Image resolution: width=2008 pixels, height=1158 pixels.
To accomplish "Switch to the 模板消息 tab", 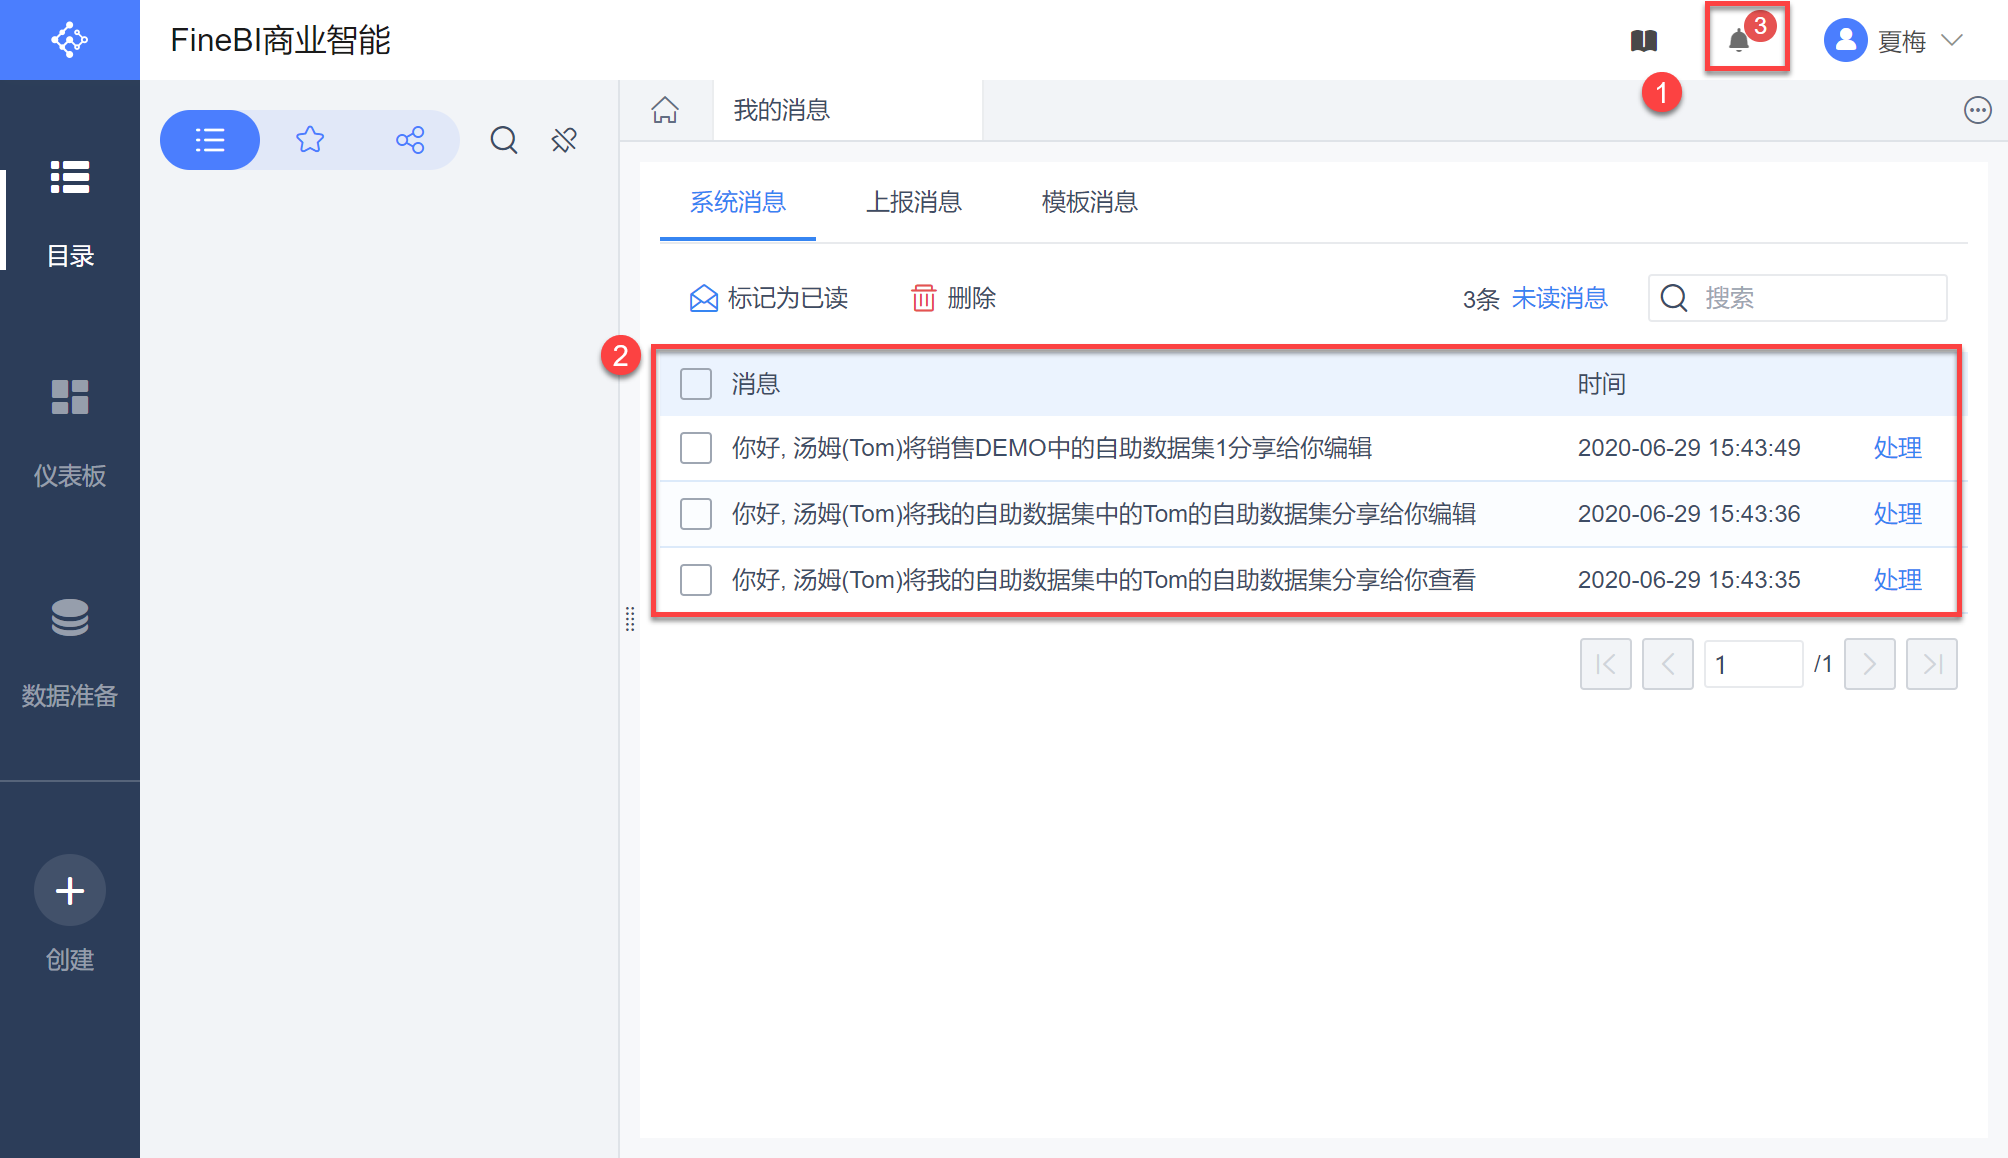I will click(1089, 202).
